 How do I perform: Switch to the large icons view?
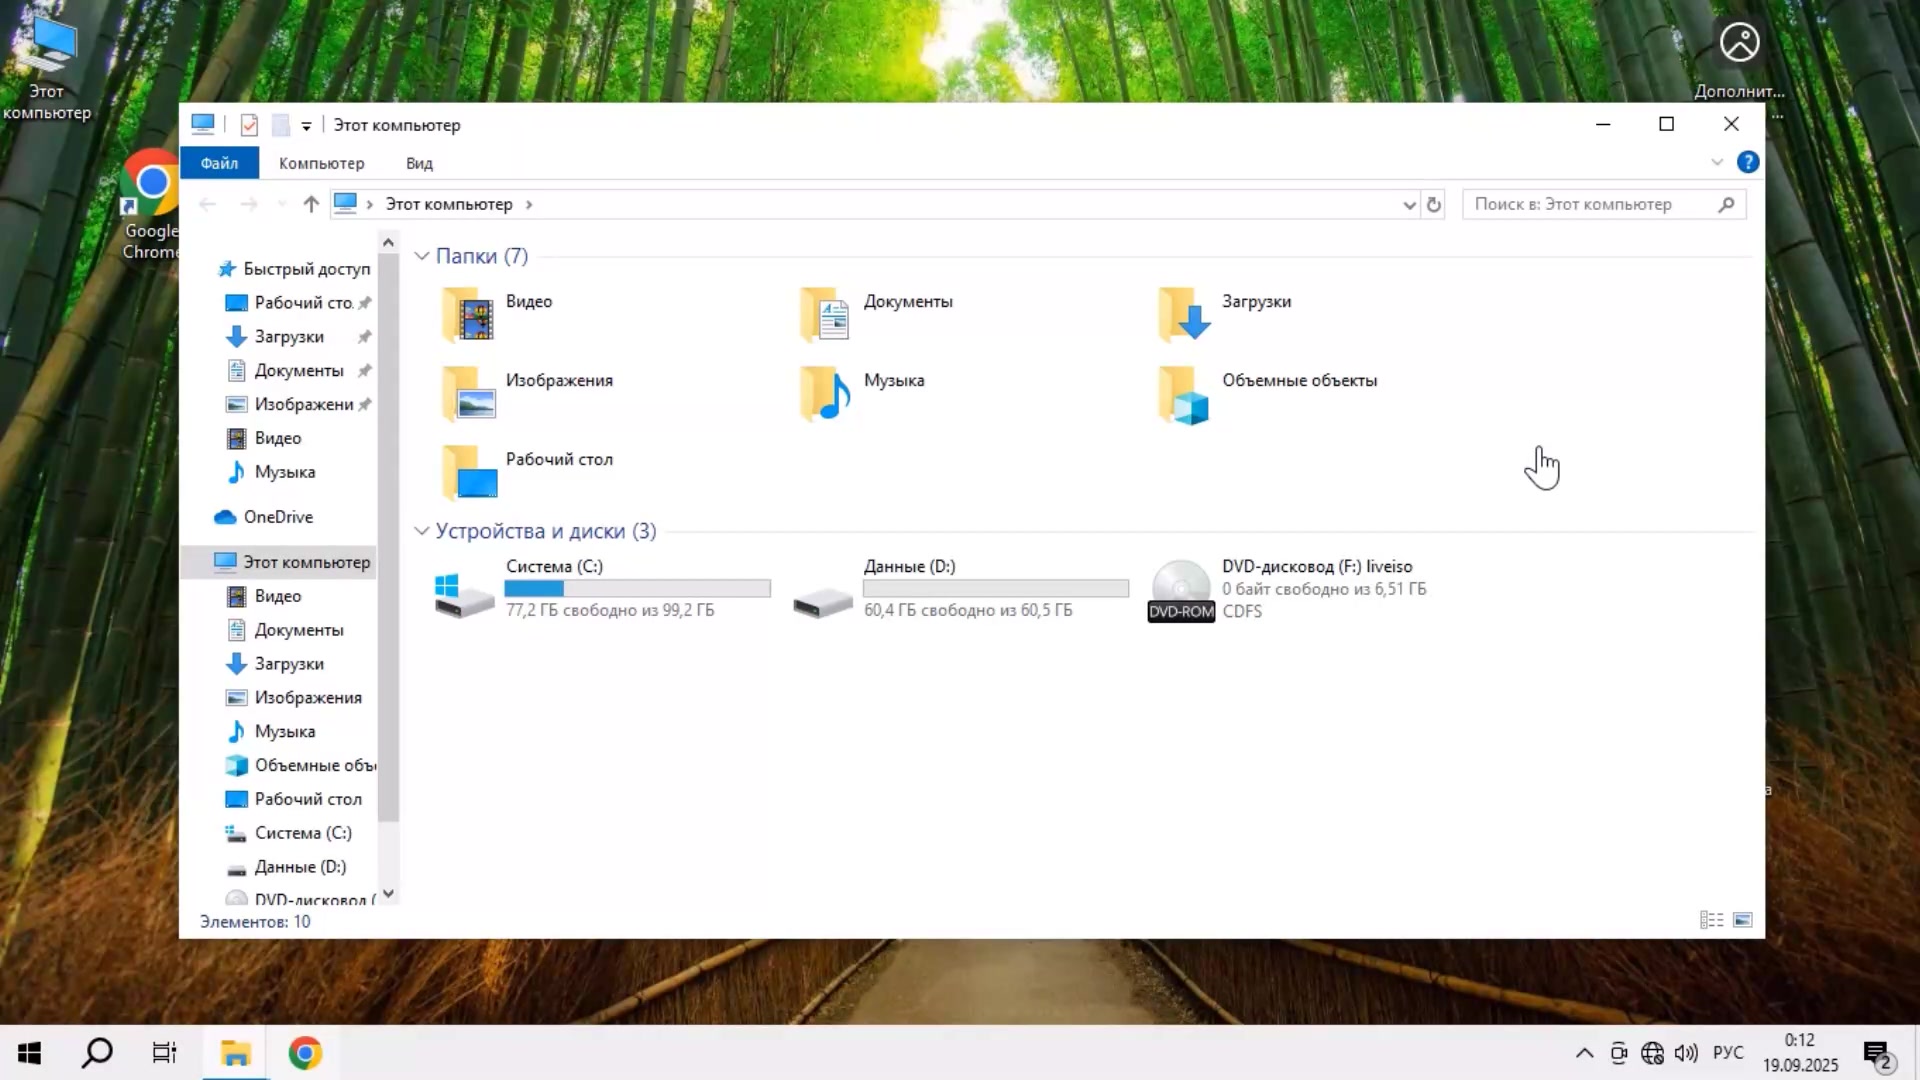tap(1742, 920)
